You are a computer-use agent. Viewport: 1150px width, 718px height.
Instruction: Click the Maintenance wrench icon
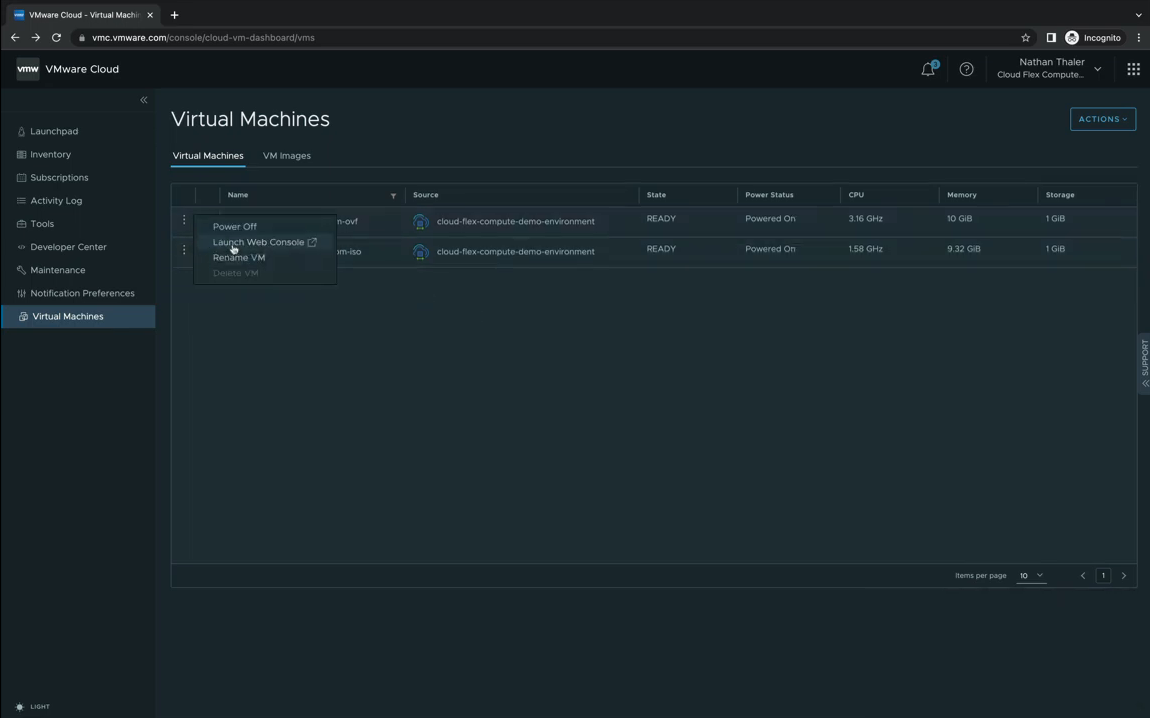[x=21, y=270]
